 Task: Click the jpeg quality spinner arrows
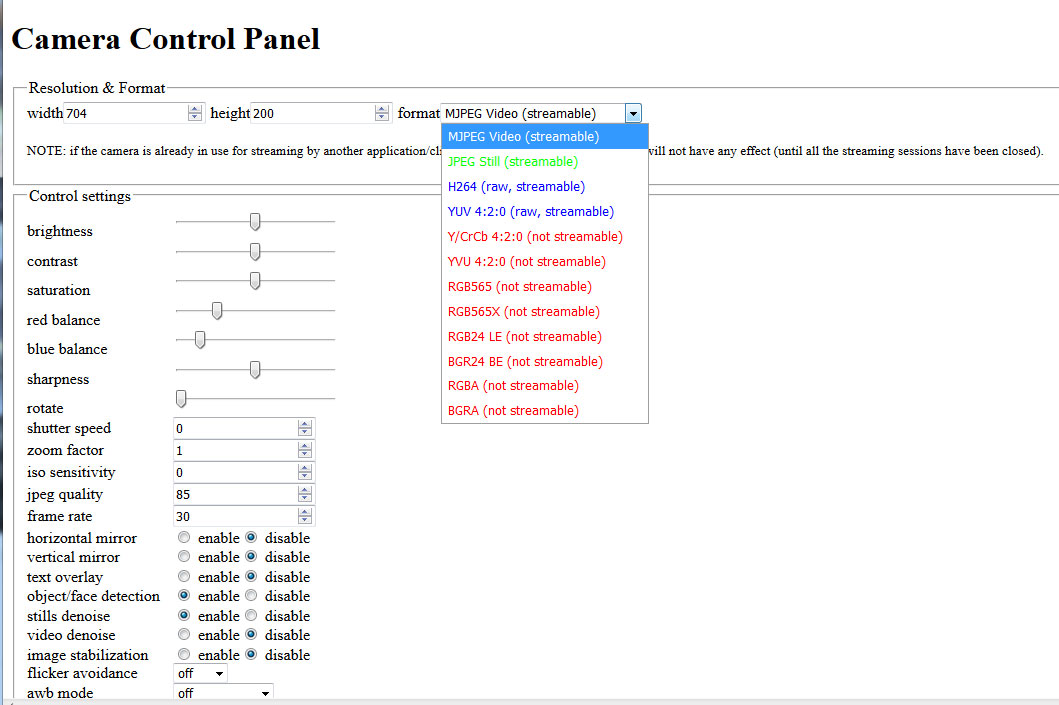pyautogui.click(x=305, y=494)
